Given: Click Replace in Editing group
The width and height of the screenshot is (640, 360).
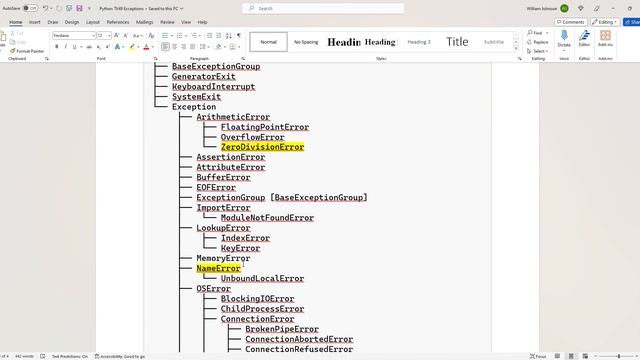Looking at the screenshot, I should tap(538, 42).
